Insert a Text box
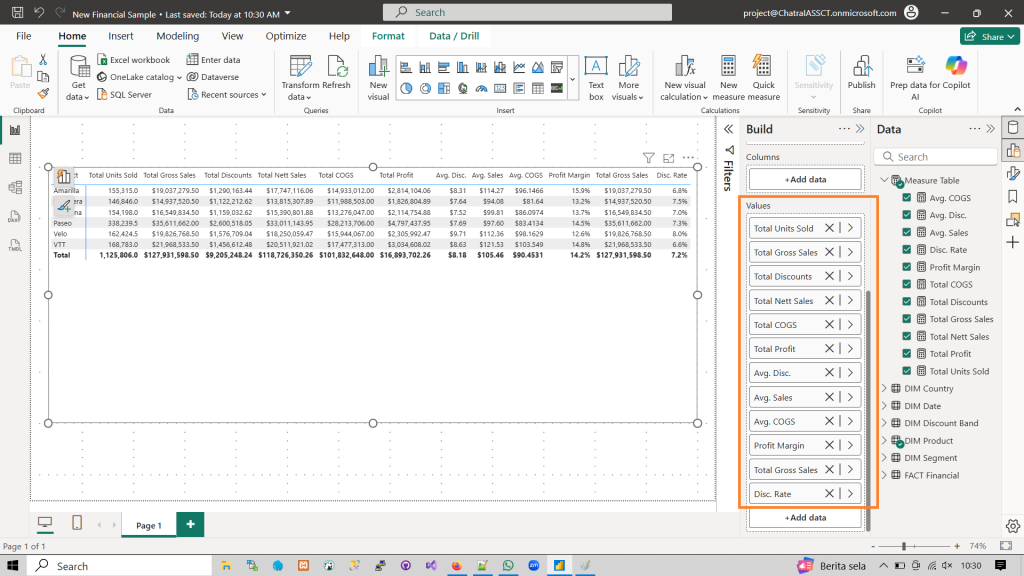The height and width of the screenshot is (576, 1024). point(596,67)
